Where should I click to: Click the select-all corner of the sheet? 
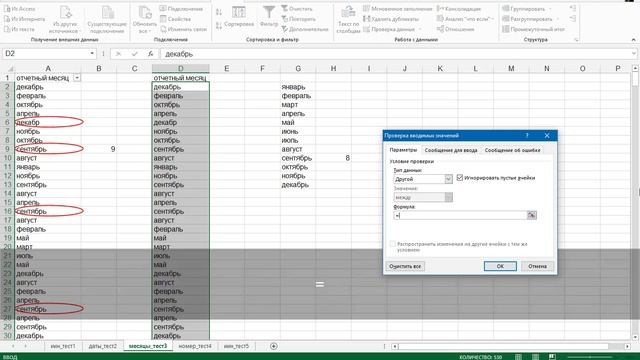pos(9,69)
